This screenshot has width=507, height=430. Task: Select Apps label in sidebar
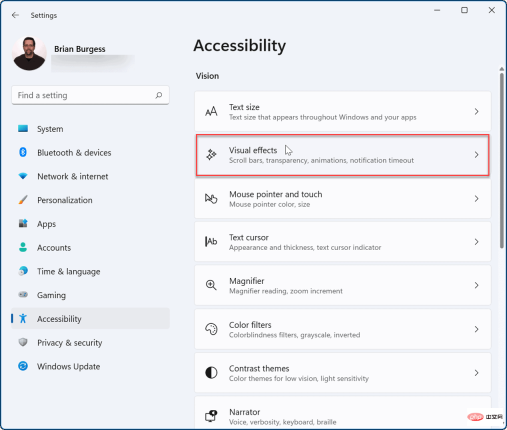46,224
